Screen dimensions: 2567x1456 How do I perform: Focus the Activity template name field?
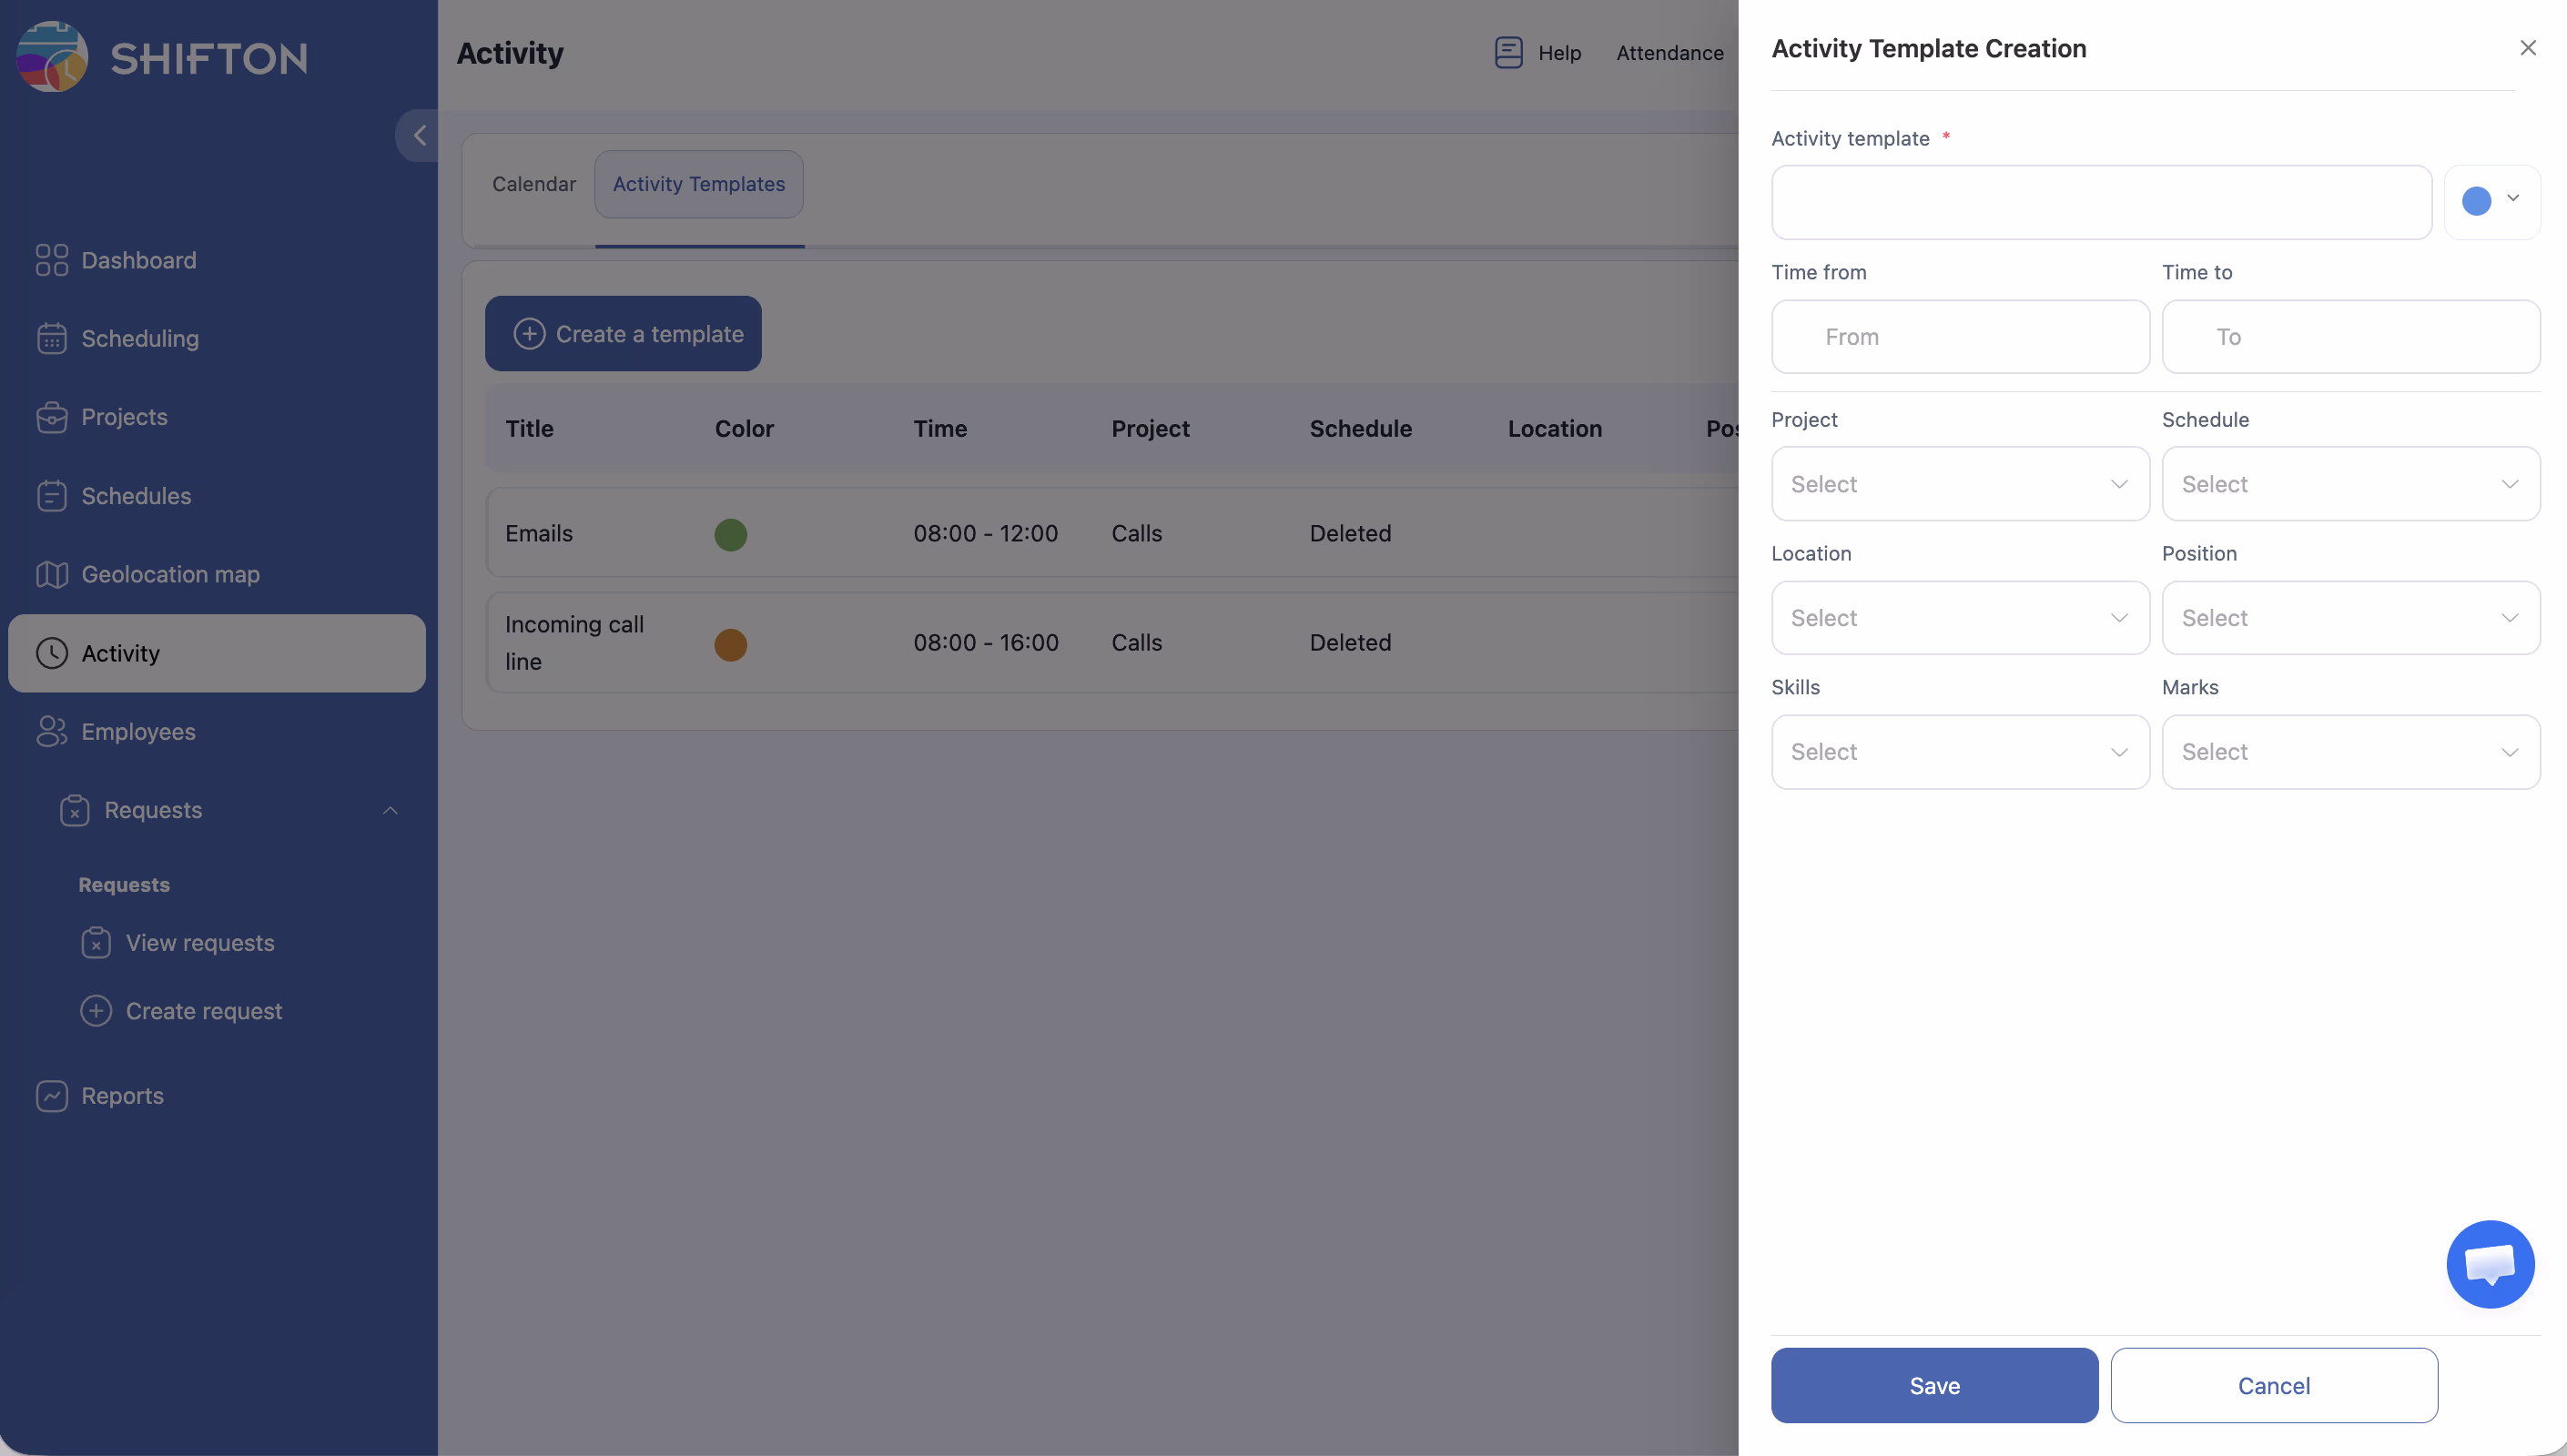(x=2101, y=202)
